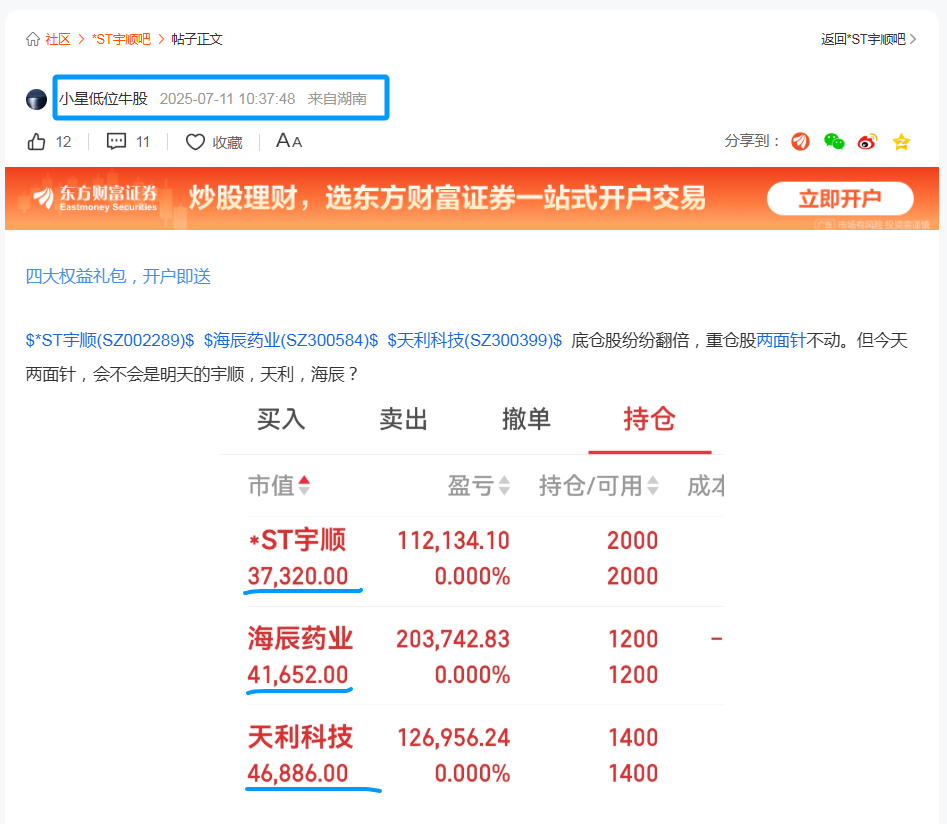947x824 pixels.
Task: Open $天利科技(SZ300399)$ stock link
Action: pos(475,340)
